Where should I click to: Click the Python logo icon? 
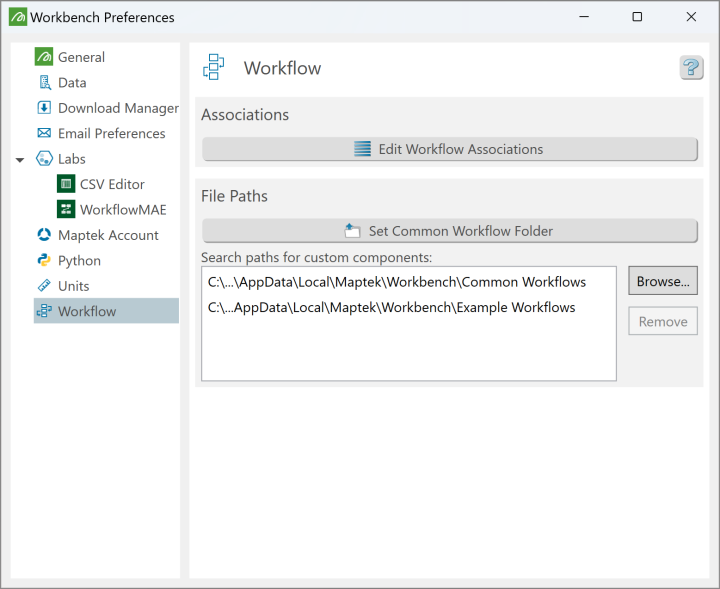click(x=44, y=260)
